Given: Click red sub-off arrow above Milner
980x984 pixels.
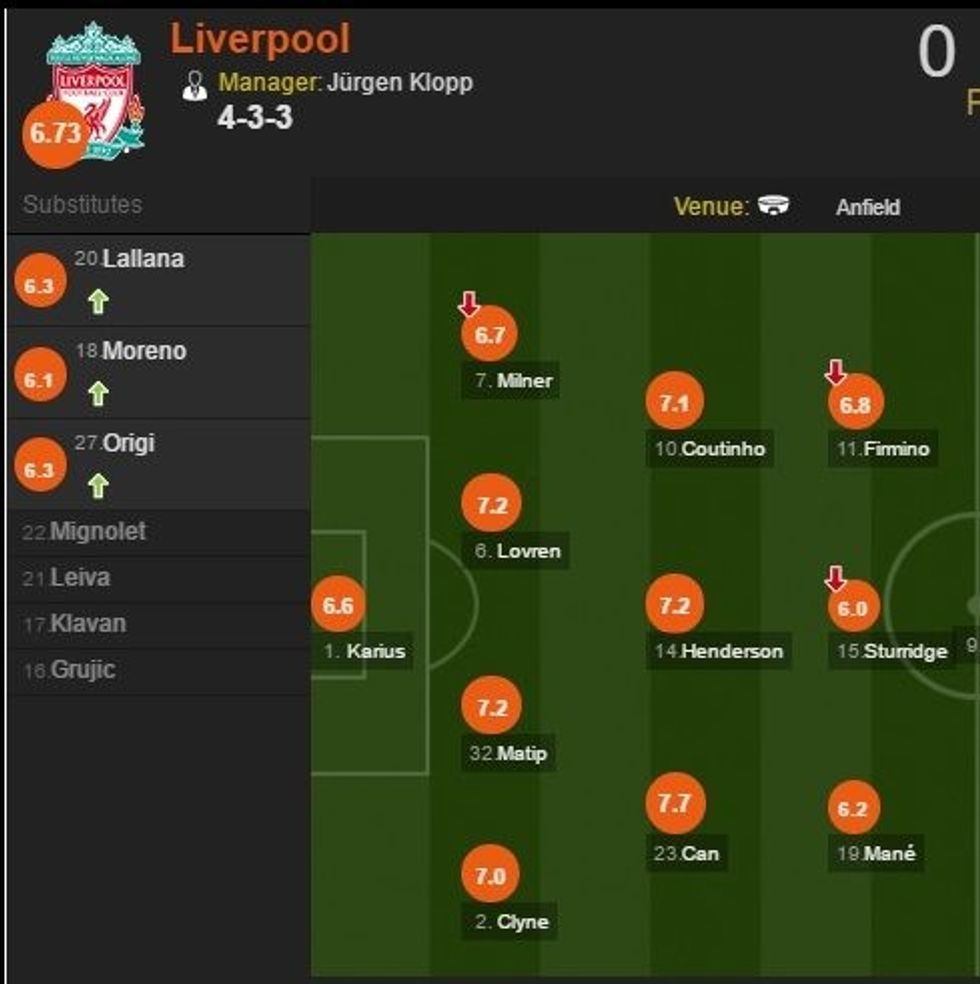Looking at the screenshot, I should tap(469, 303).
